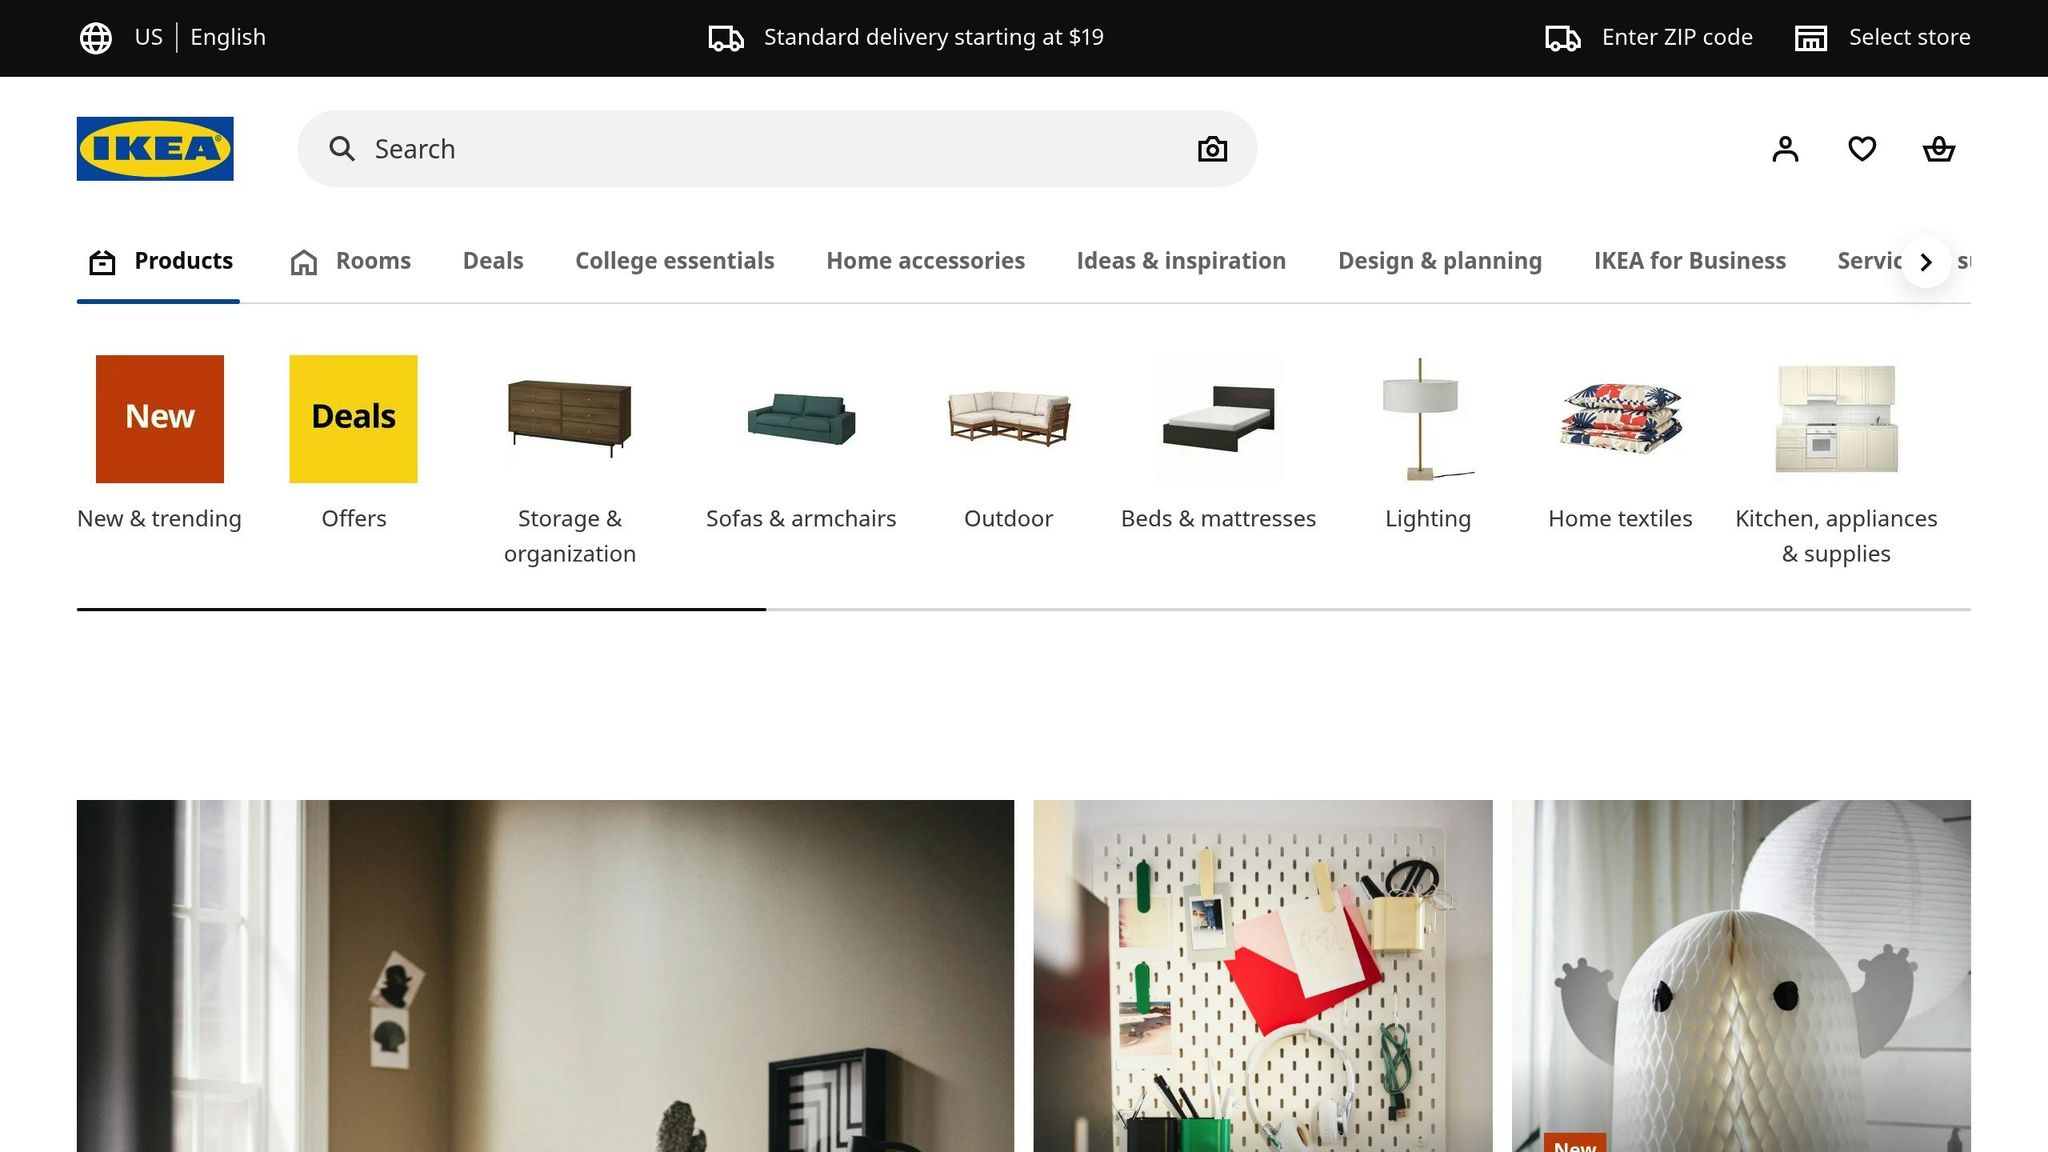The width and height of the screenshot is (2048, 1152).
Task: Expand navigation with right chevron arrow
Action: tap(1926, 262)
